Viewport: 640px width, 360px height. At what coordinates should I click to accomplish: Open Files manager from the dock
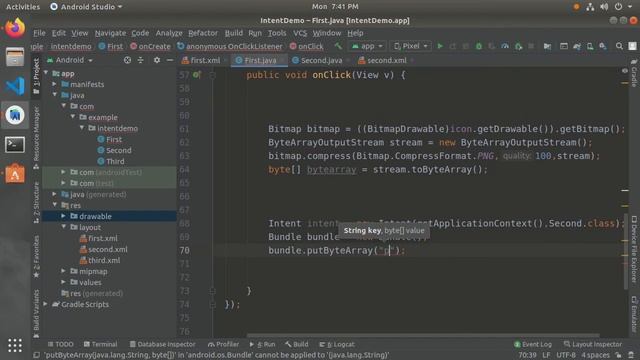pos(15,57)
